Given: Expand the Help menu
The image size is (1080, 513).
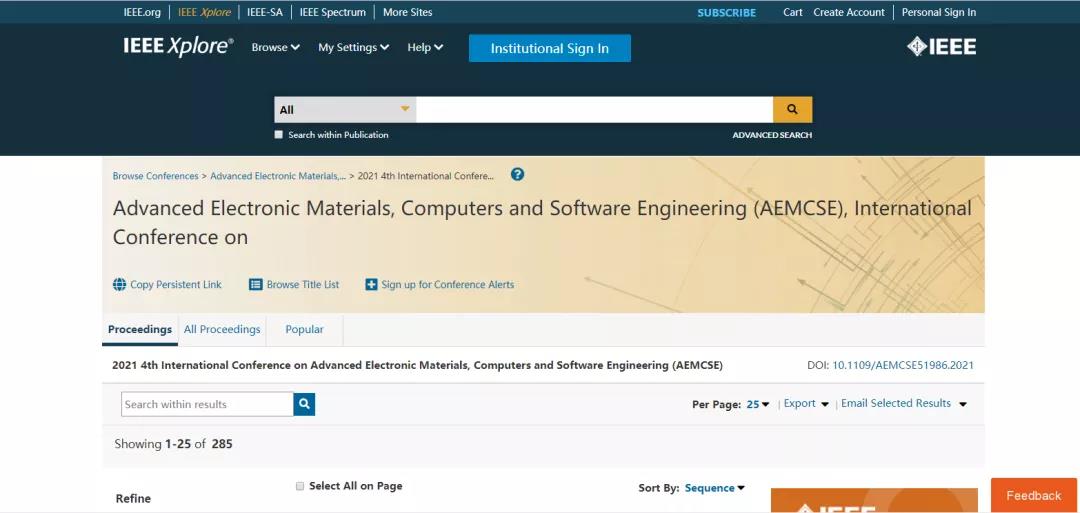Looking at the screenshot, I should (425, 48).
